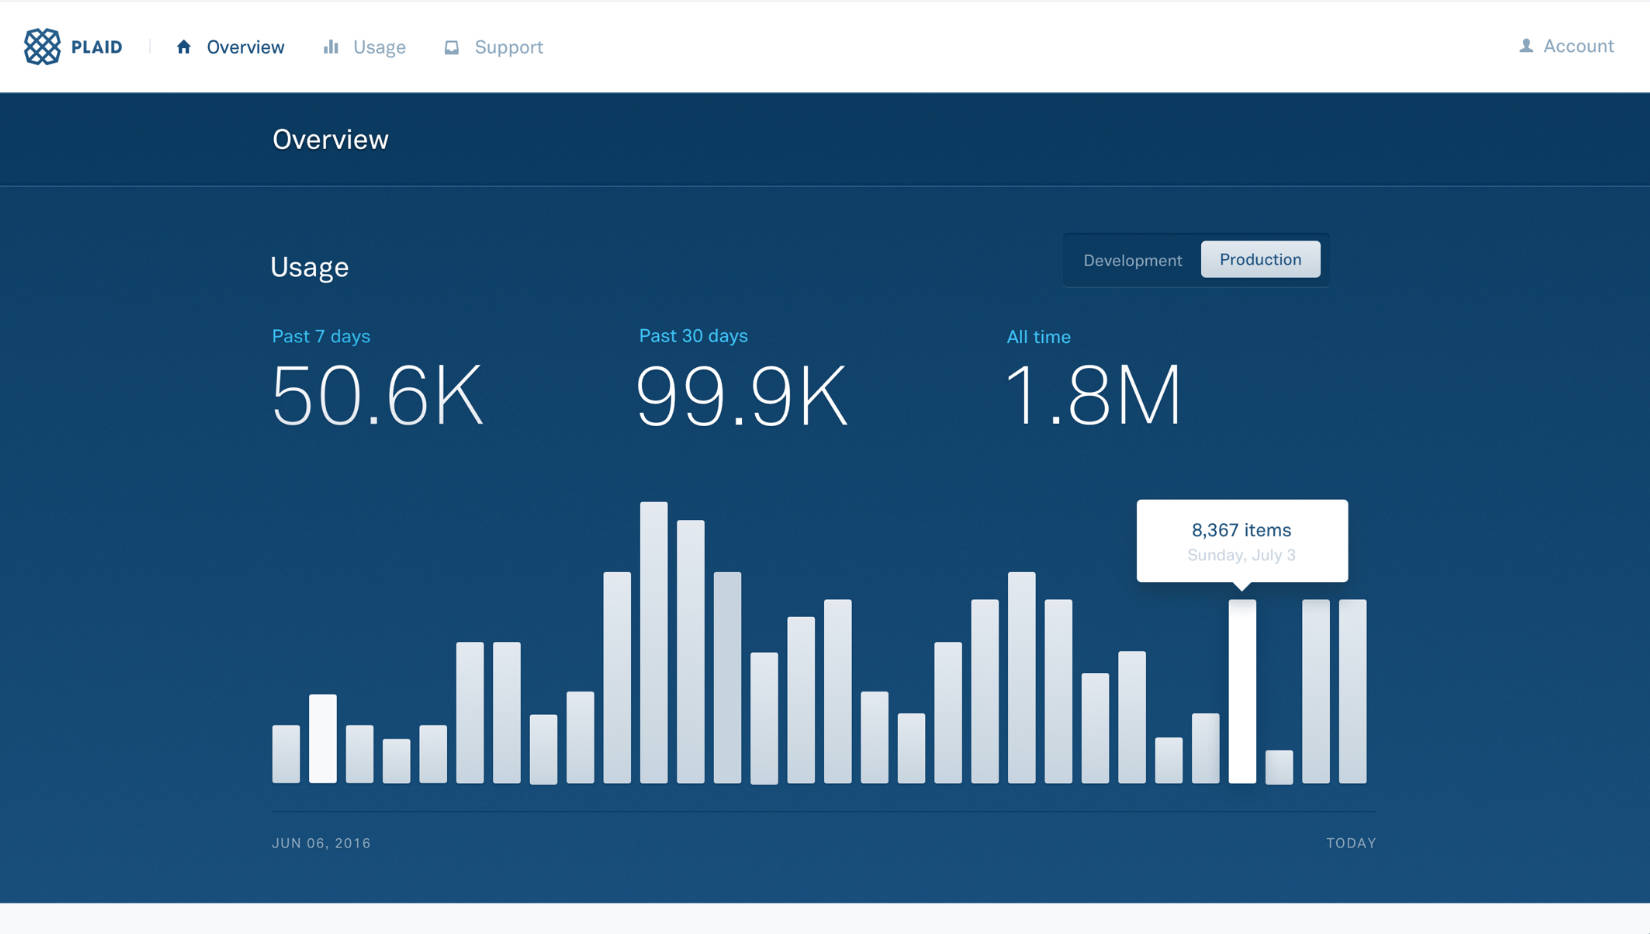Click the Support inbox icon
The image size is (1650, 934).
click(452, 47)
